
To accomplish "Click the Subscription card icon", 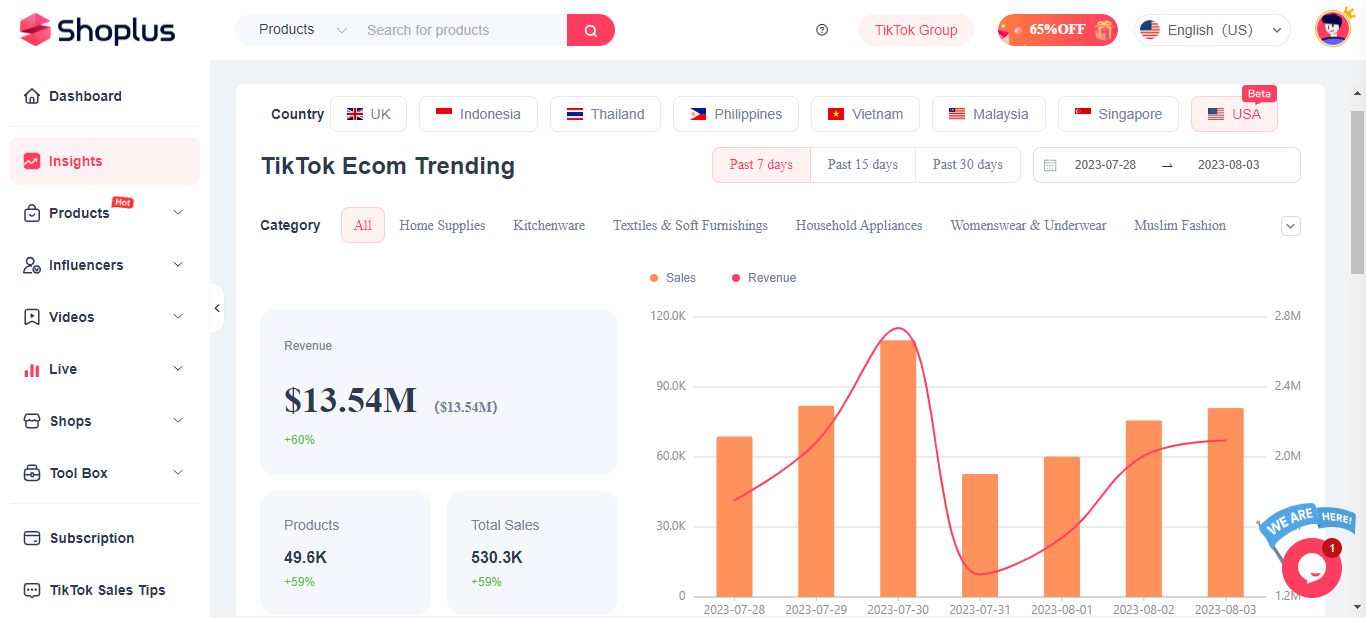I will (32, 538).
